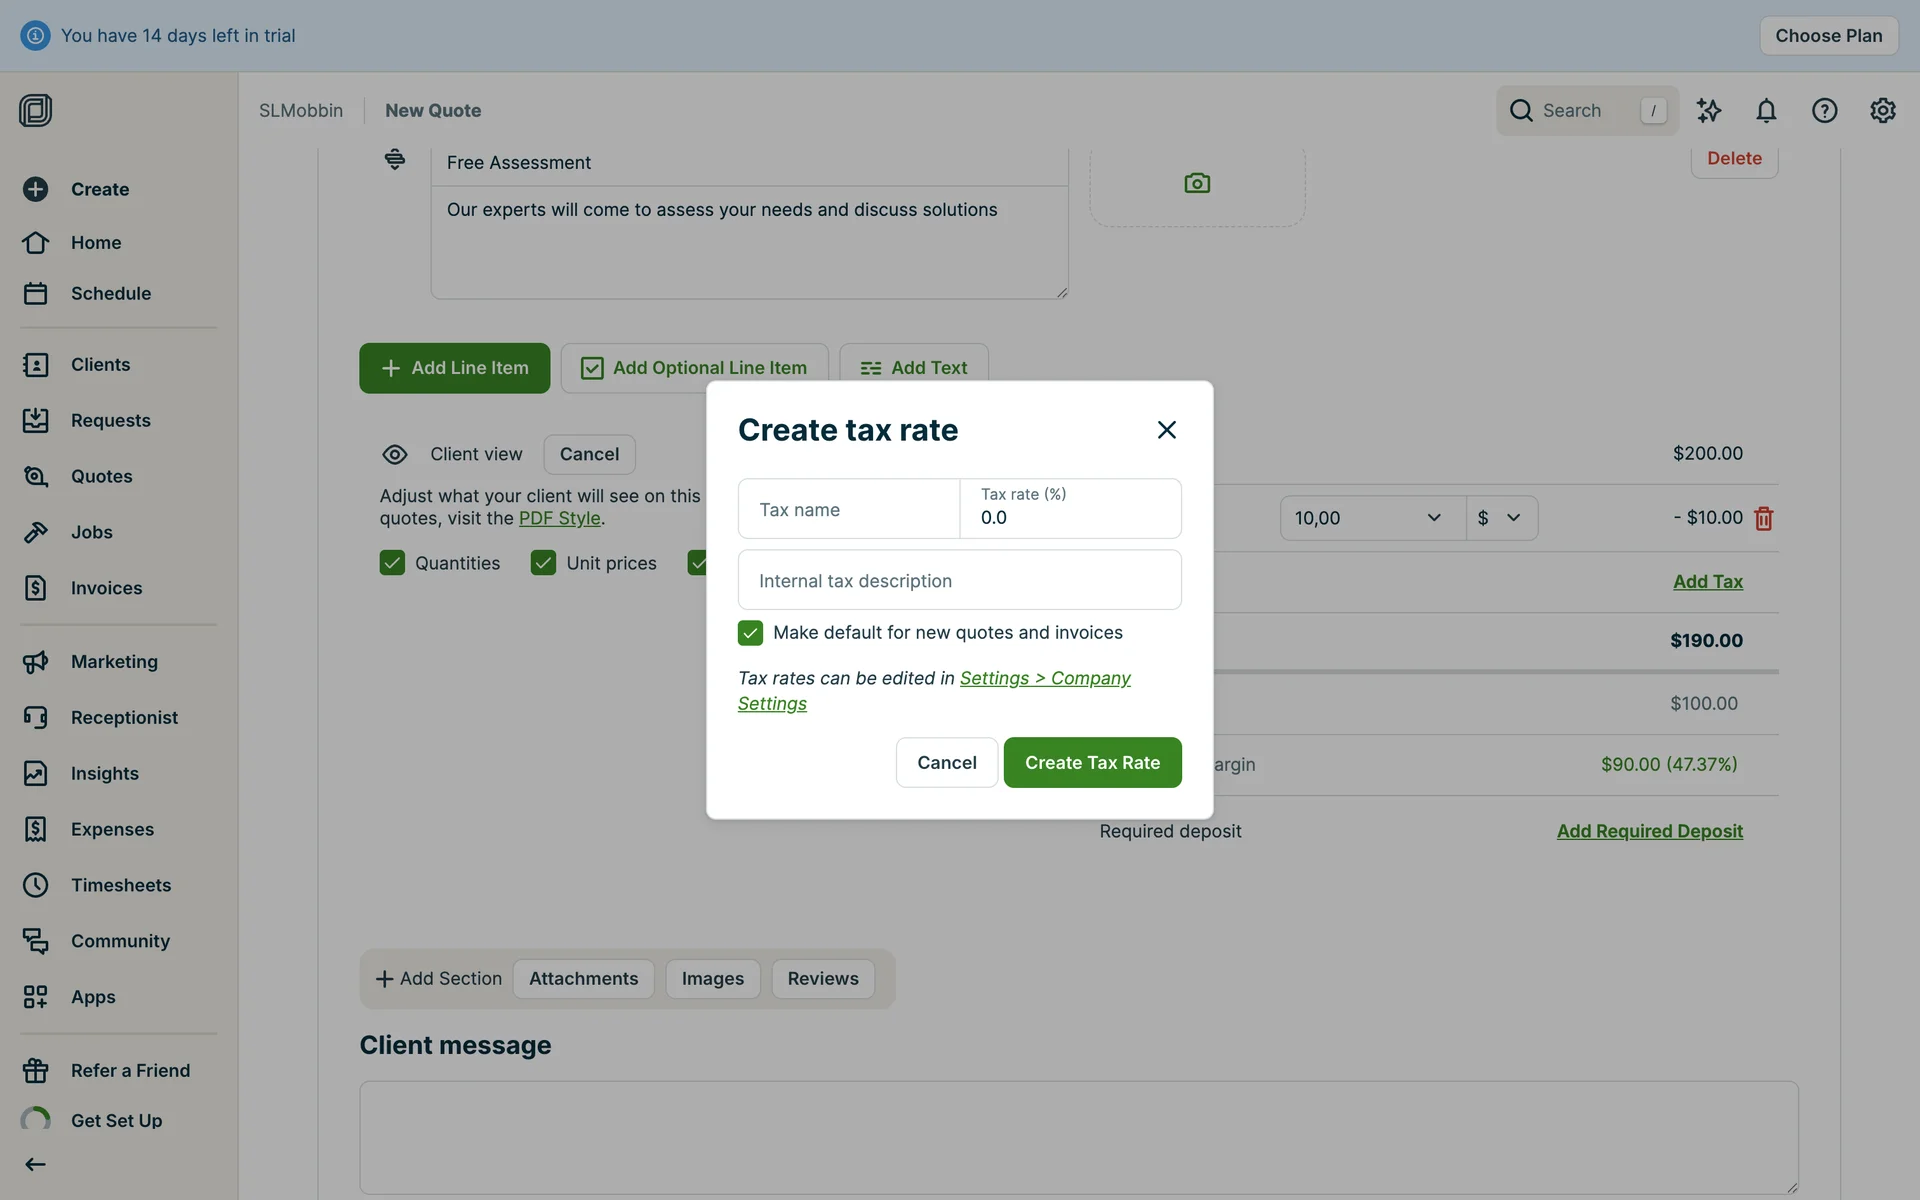Click the Tax name input field
This screenshot has width=1920, height=1200.
848,509
